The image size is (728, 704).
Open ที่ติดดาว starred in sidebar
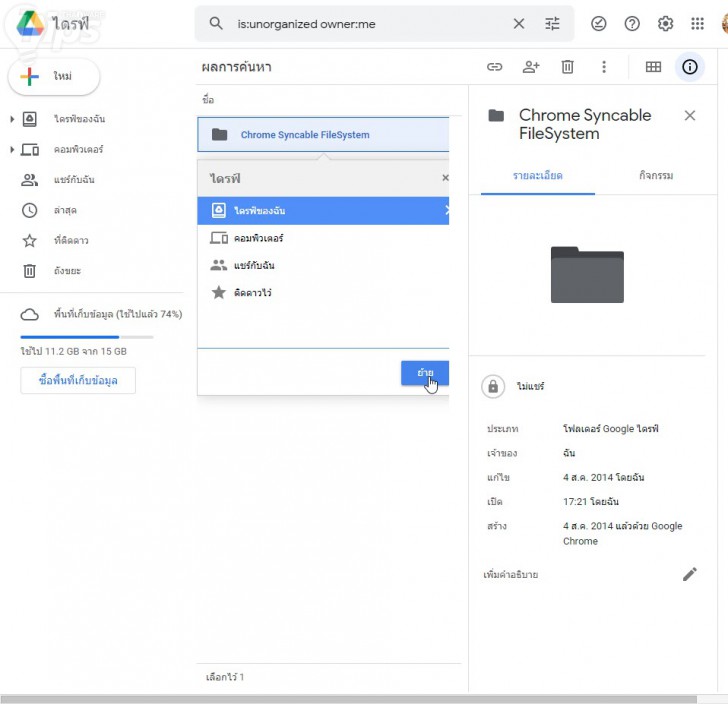(x=71, y=241)
